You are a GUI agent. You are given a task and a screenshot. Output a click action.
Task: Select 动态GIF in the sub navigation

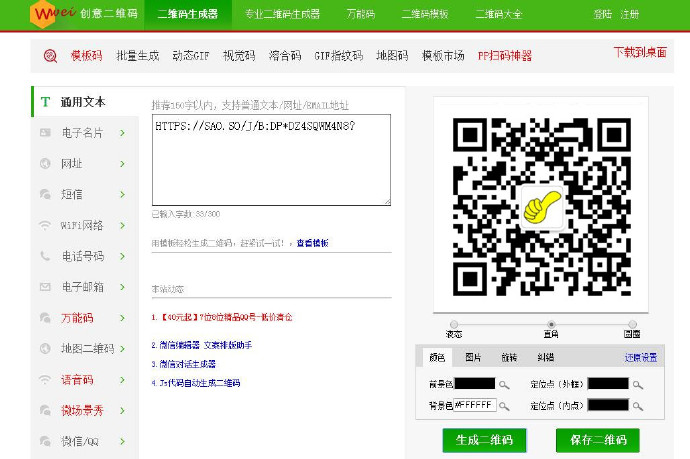coord(191,56)
